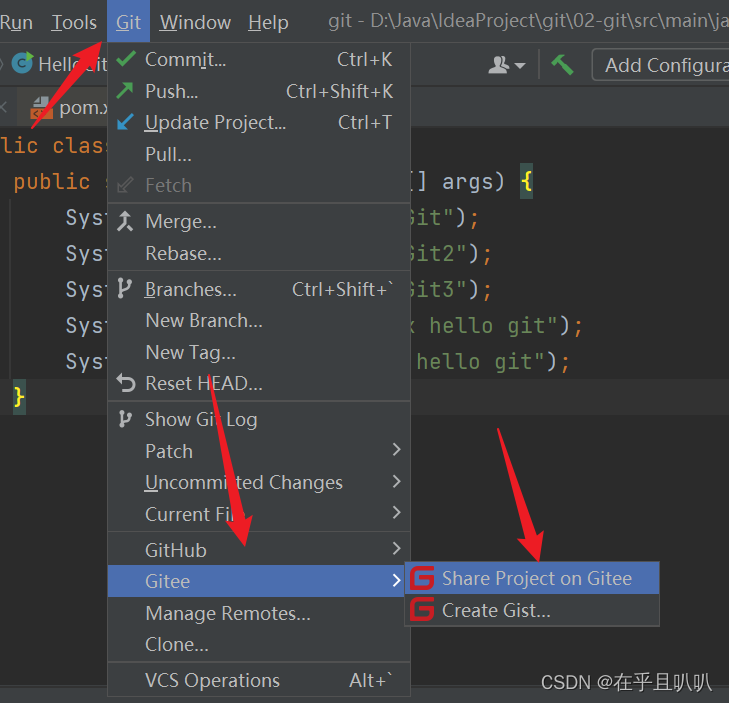
Task: Choose Pull... from the Git menu
Action: [x=259, y=154]
